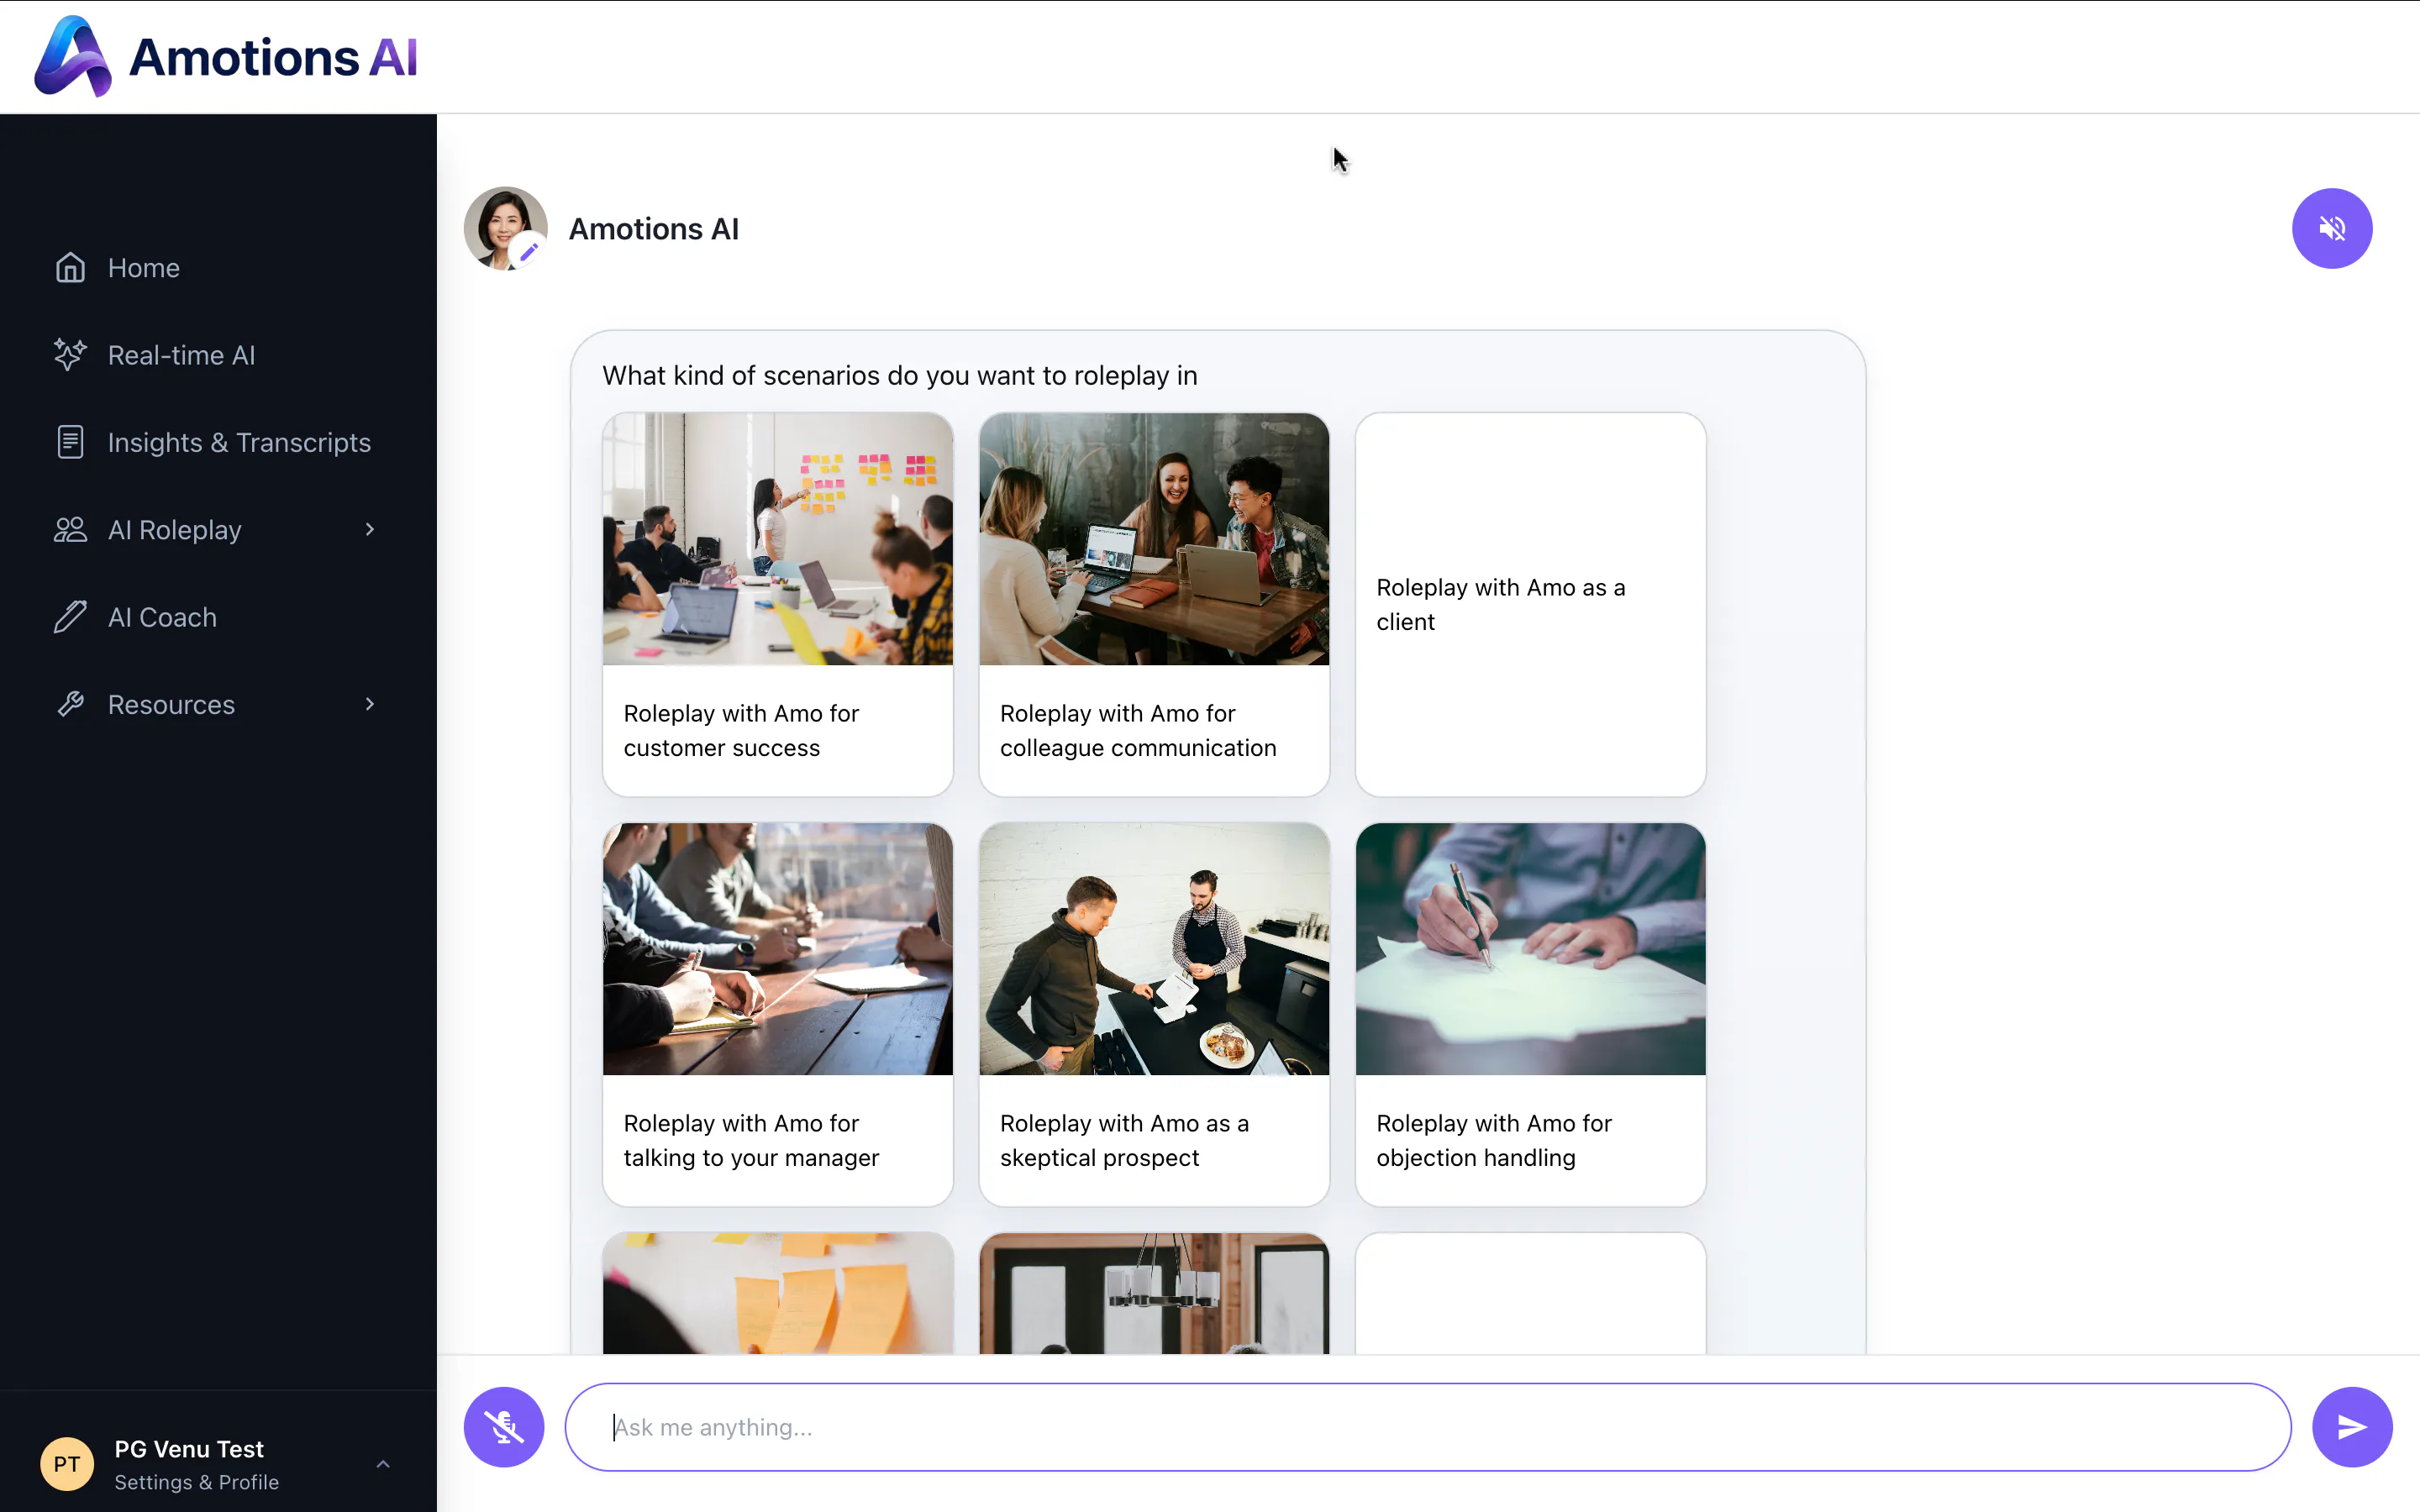Expand the Settings & Profile chevron
Screen dimensions: 2420x1512
coord(383,1464)
